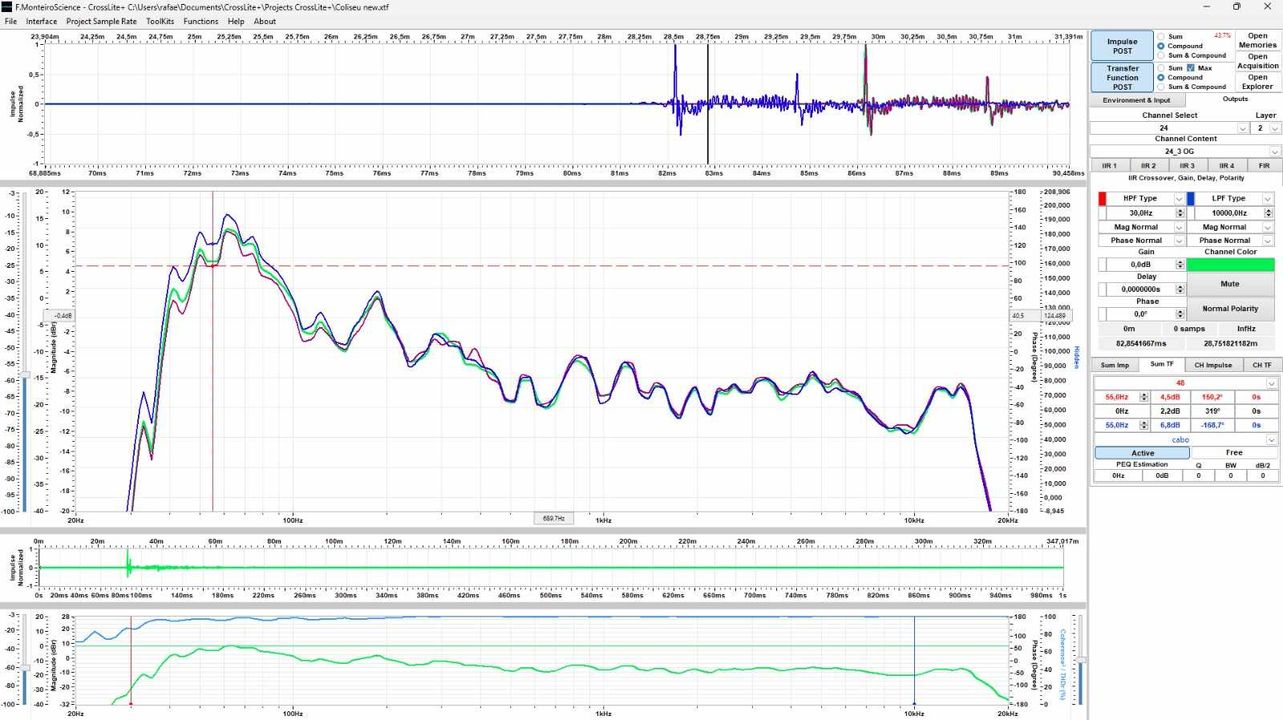Switch to the Sum Imp tab
Viewport: 1283px width, 720px height.
point(1115,365)
